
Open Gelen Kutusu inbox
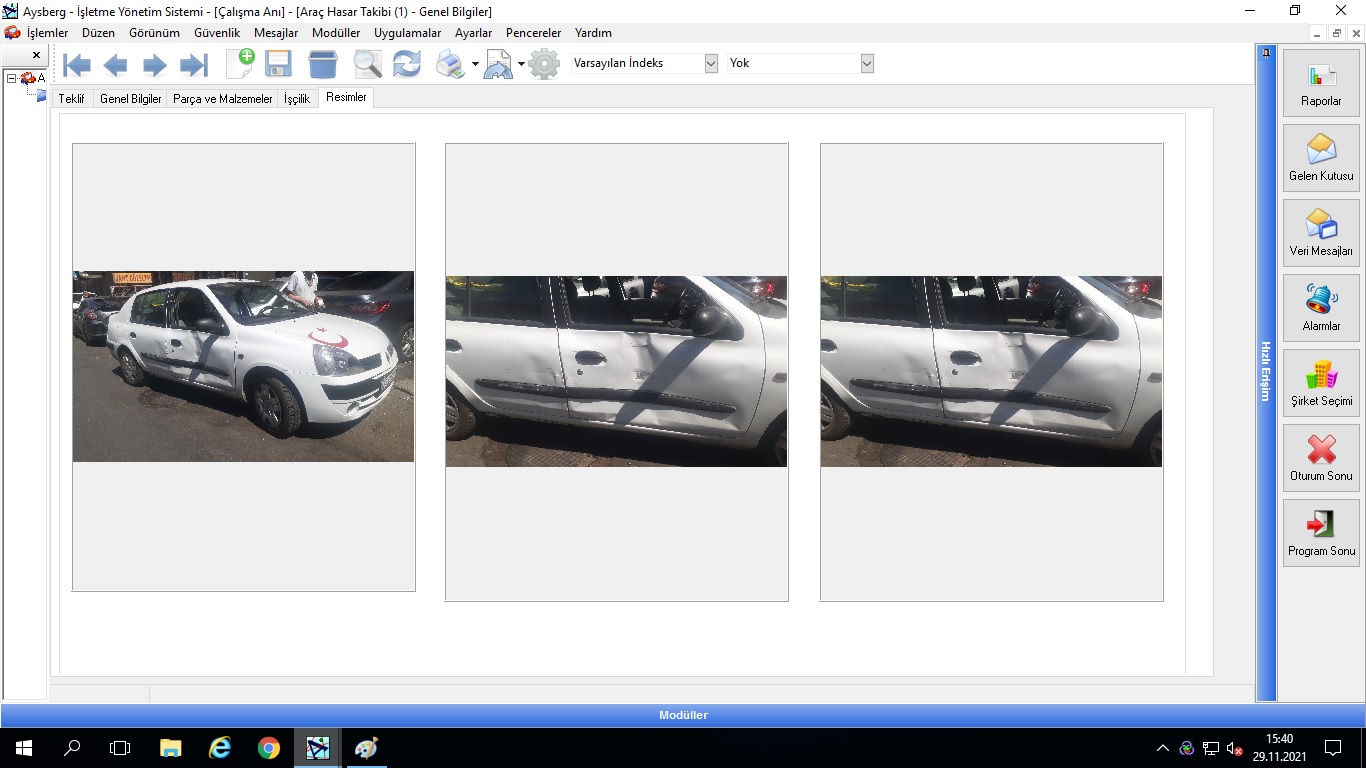(x=1321, y=158)
